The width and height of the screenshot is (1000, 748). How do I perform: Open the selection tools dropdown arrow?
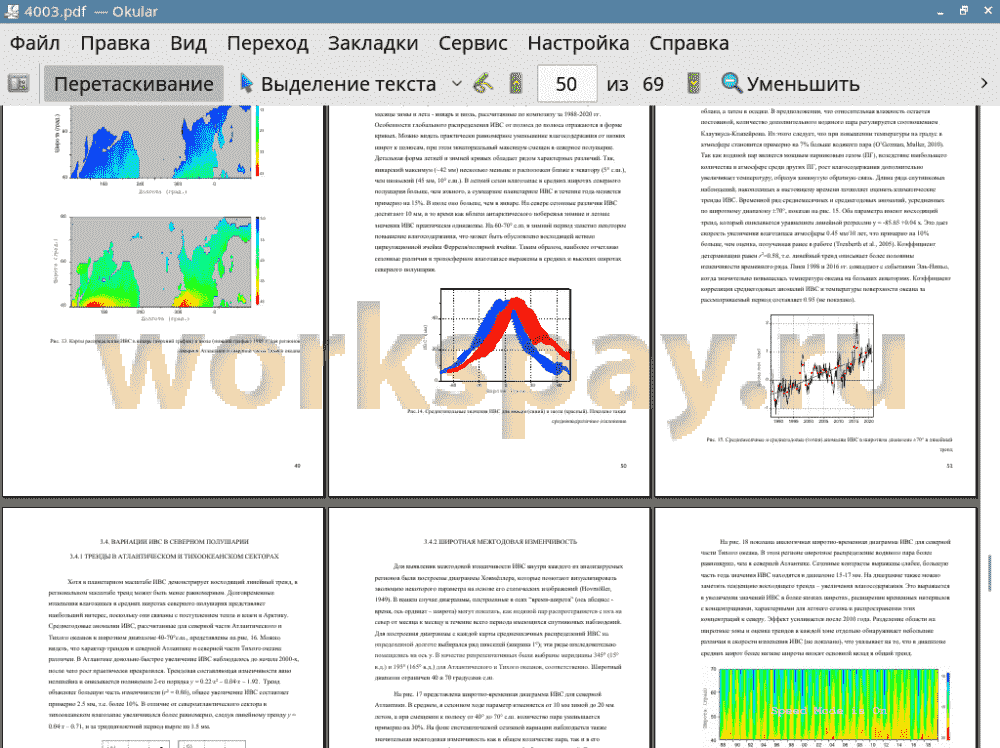coord(457,84)
